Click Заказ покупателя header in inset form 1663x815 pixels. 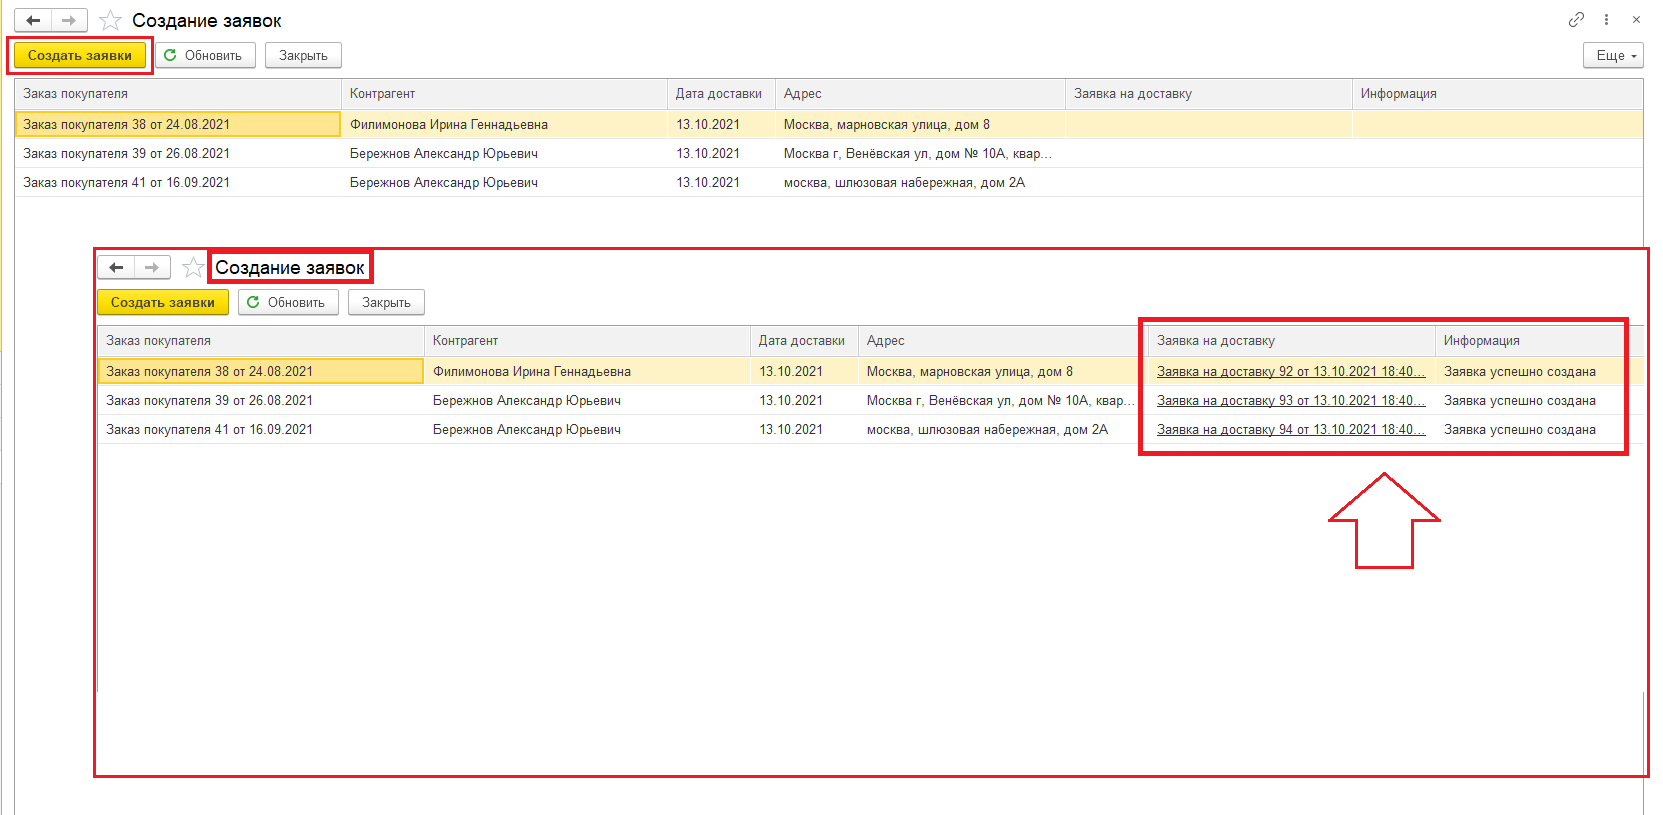[261, 340]
